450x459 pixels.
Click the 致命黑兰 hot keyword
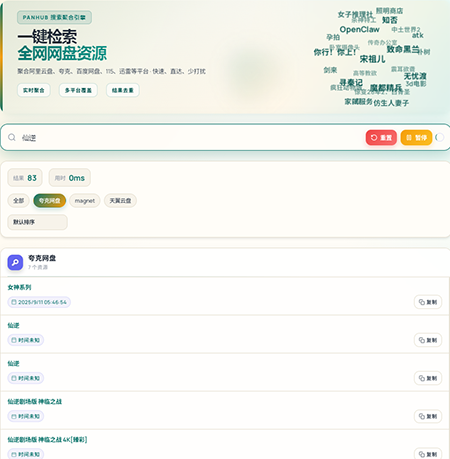(x=403, y=49)
